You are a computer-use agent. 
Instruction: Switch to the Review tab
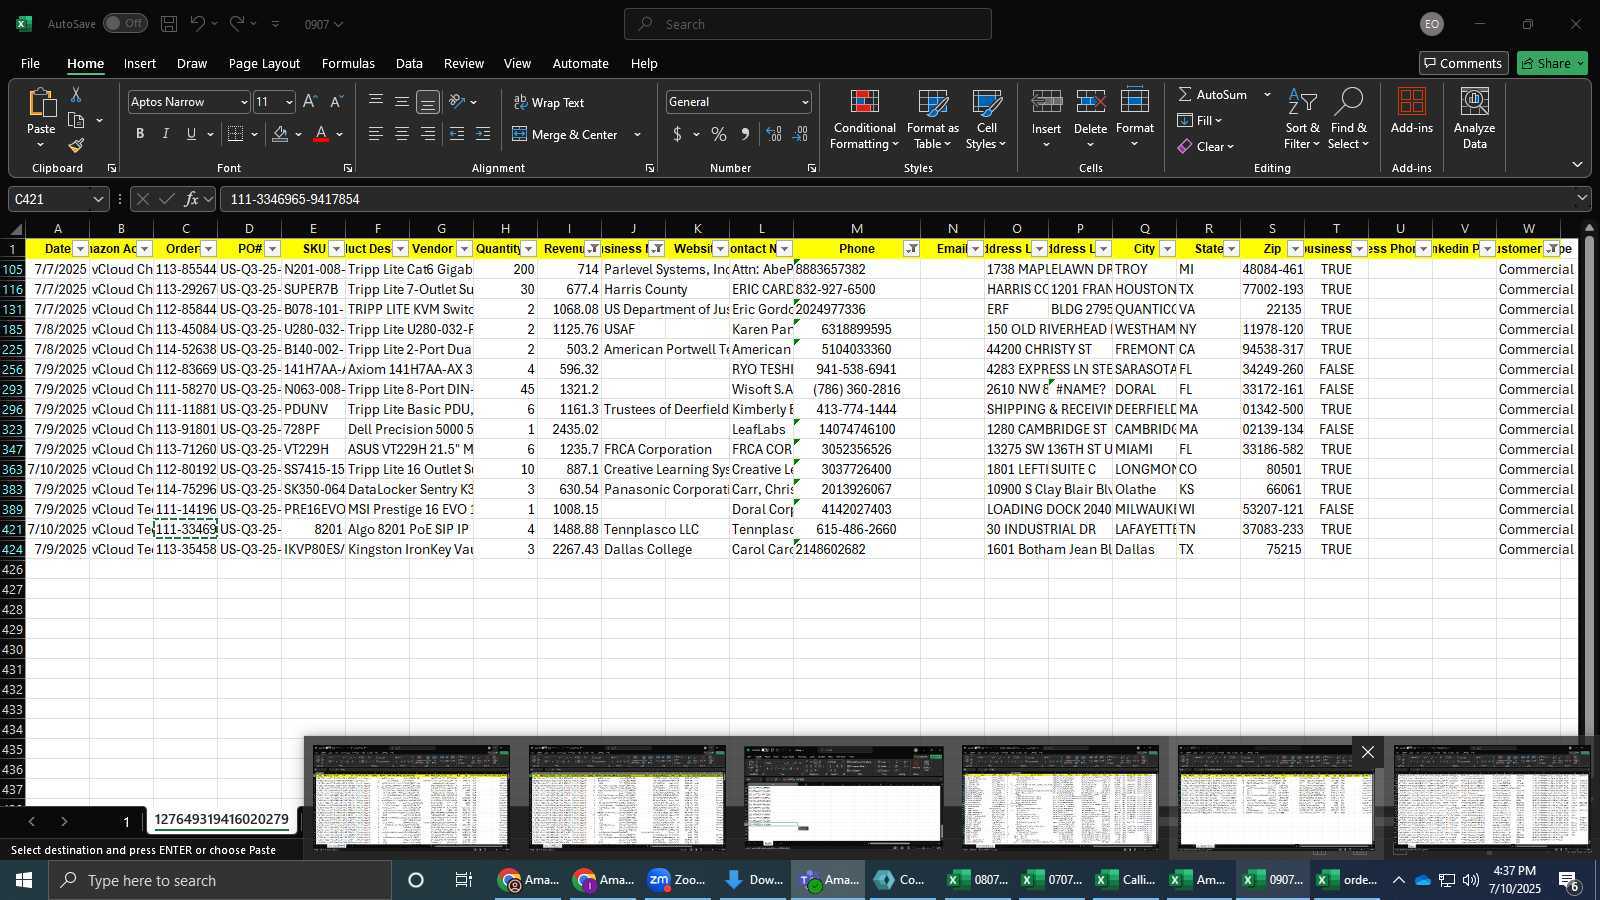(x=464, y=63)
